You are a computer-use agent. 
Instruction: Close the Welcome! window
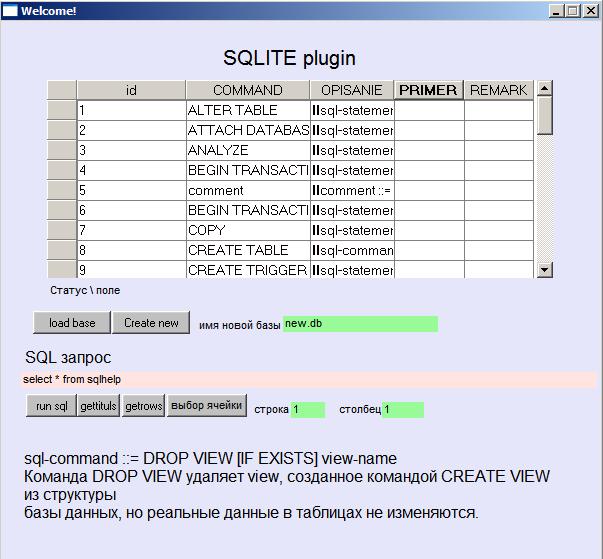(x=591, y=11)
